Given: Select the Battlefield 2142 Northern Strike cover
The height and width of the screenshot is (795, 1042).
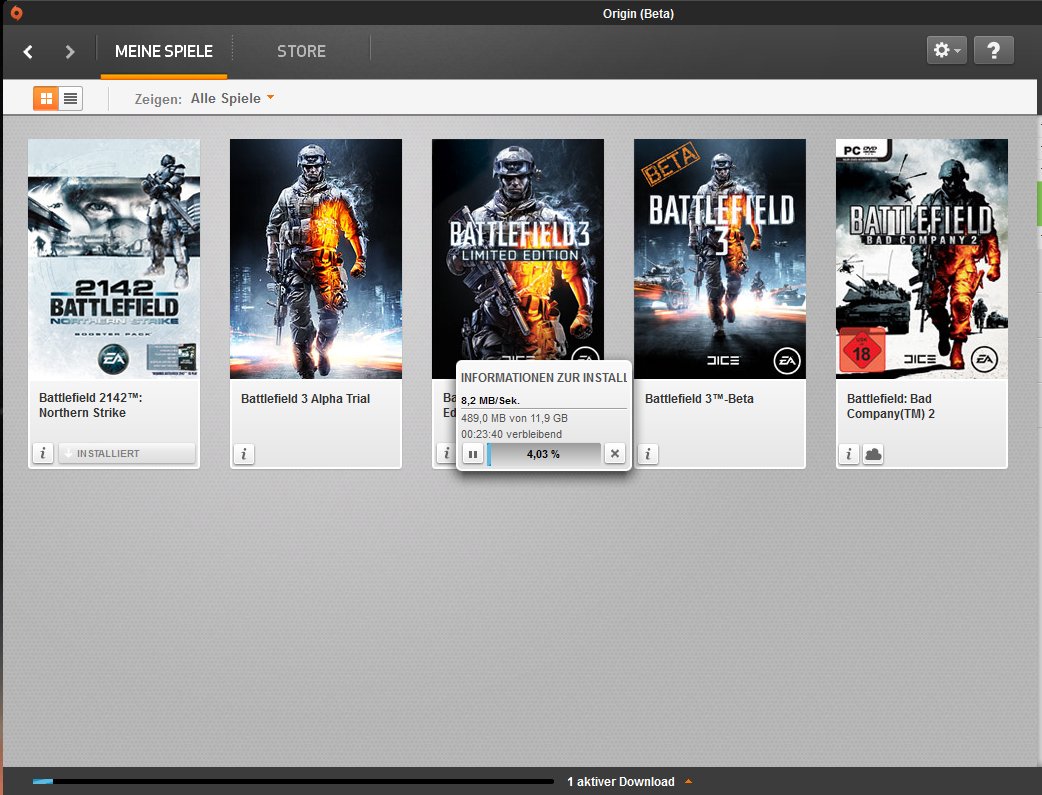Looking at the screenshot, I should 114,259.
